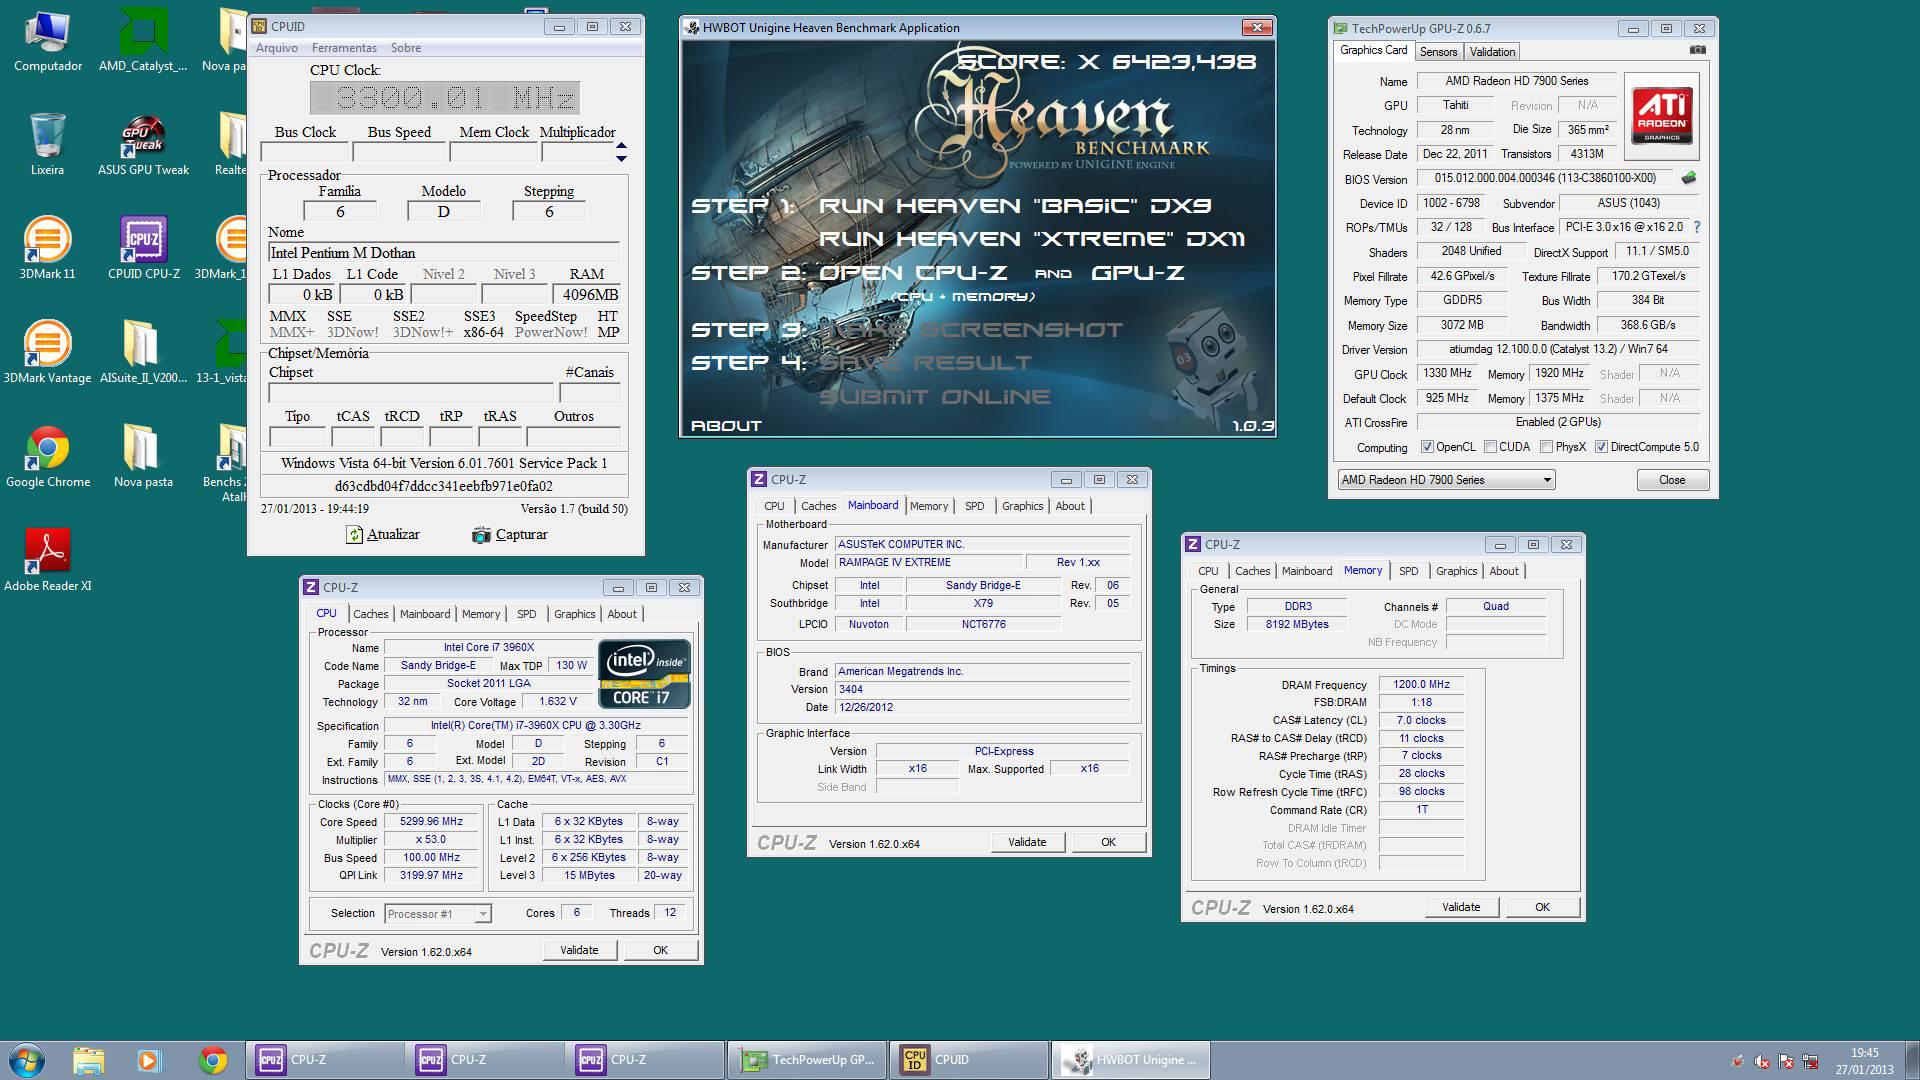1920x1080 pixels.
Task: Open Arquivo menu in CPUID window
Action: (x=277, y=48)
